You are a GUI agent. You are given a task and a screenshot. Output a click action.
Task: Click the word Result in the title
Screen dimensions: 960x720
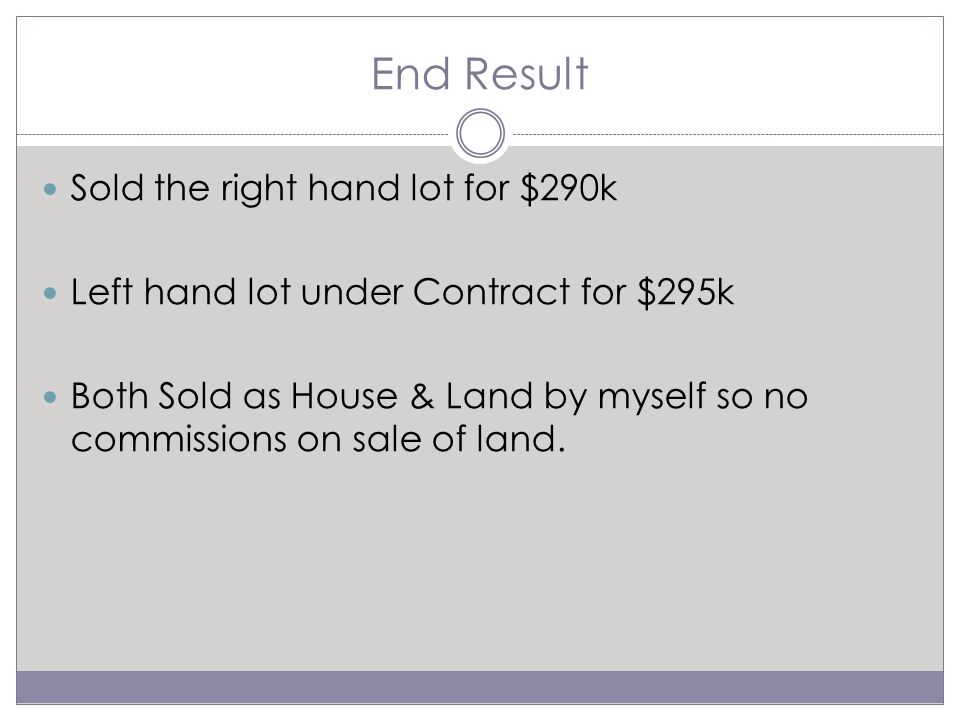(x=527, y=74)
